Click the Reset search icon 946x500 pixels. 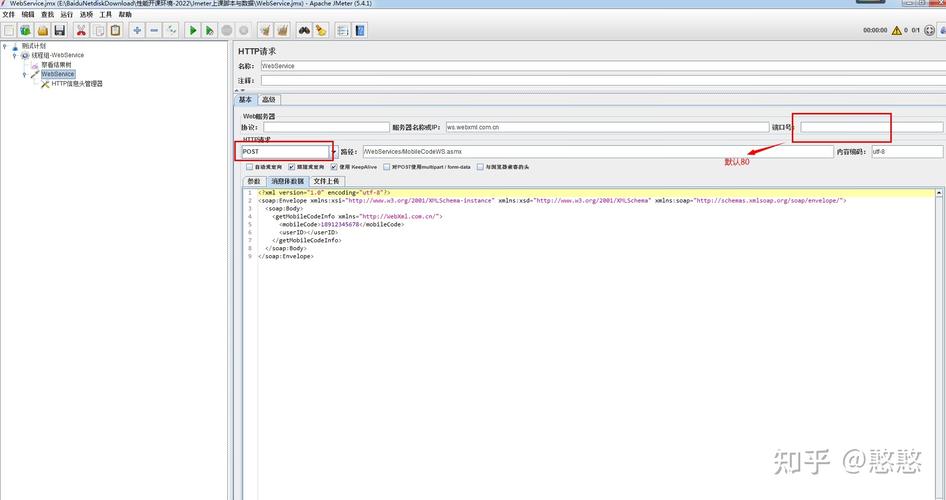click(321, 30)
